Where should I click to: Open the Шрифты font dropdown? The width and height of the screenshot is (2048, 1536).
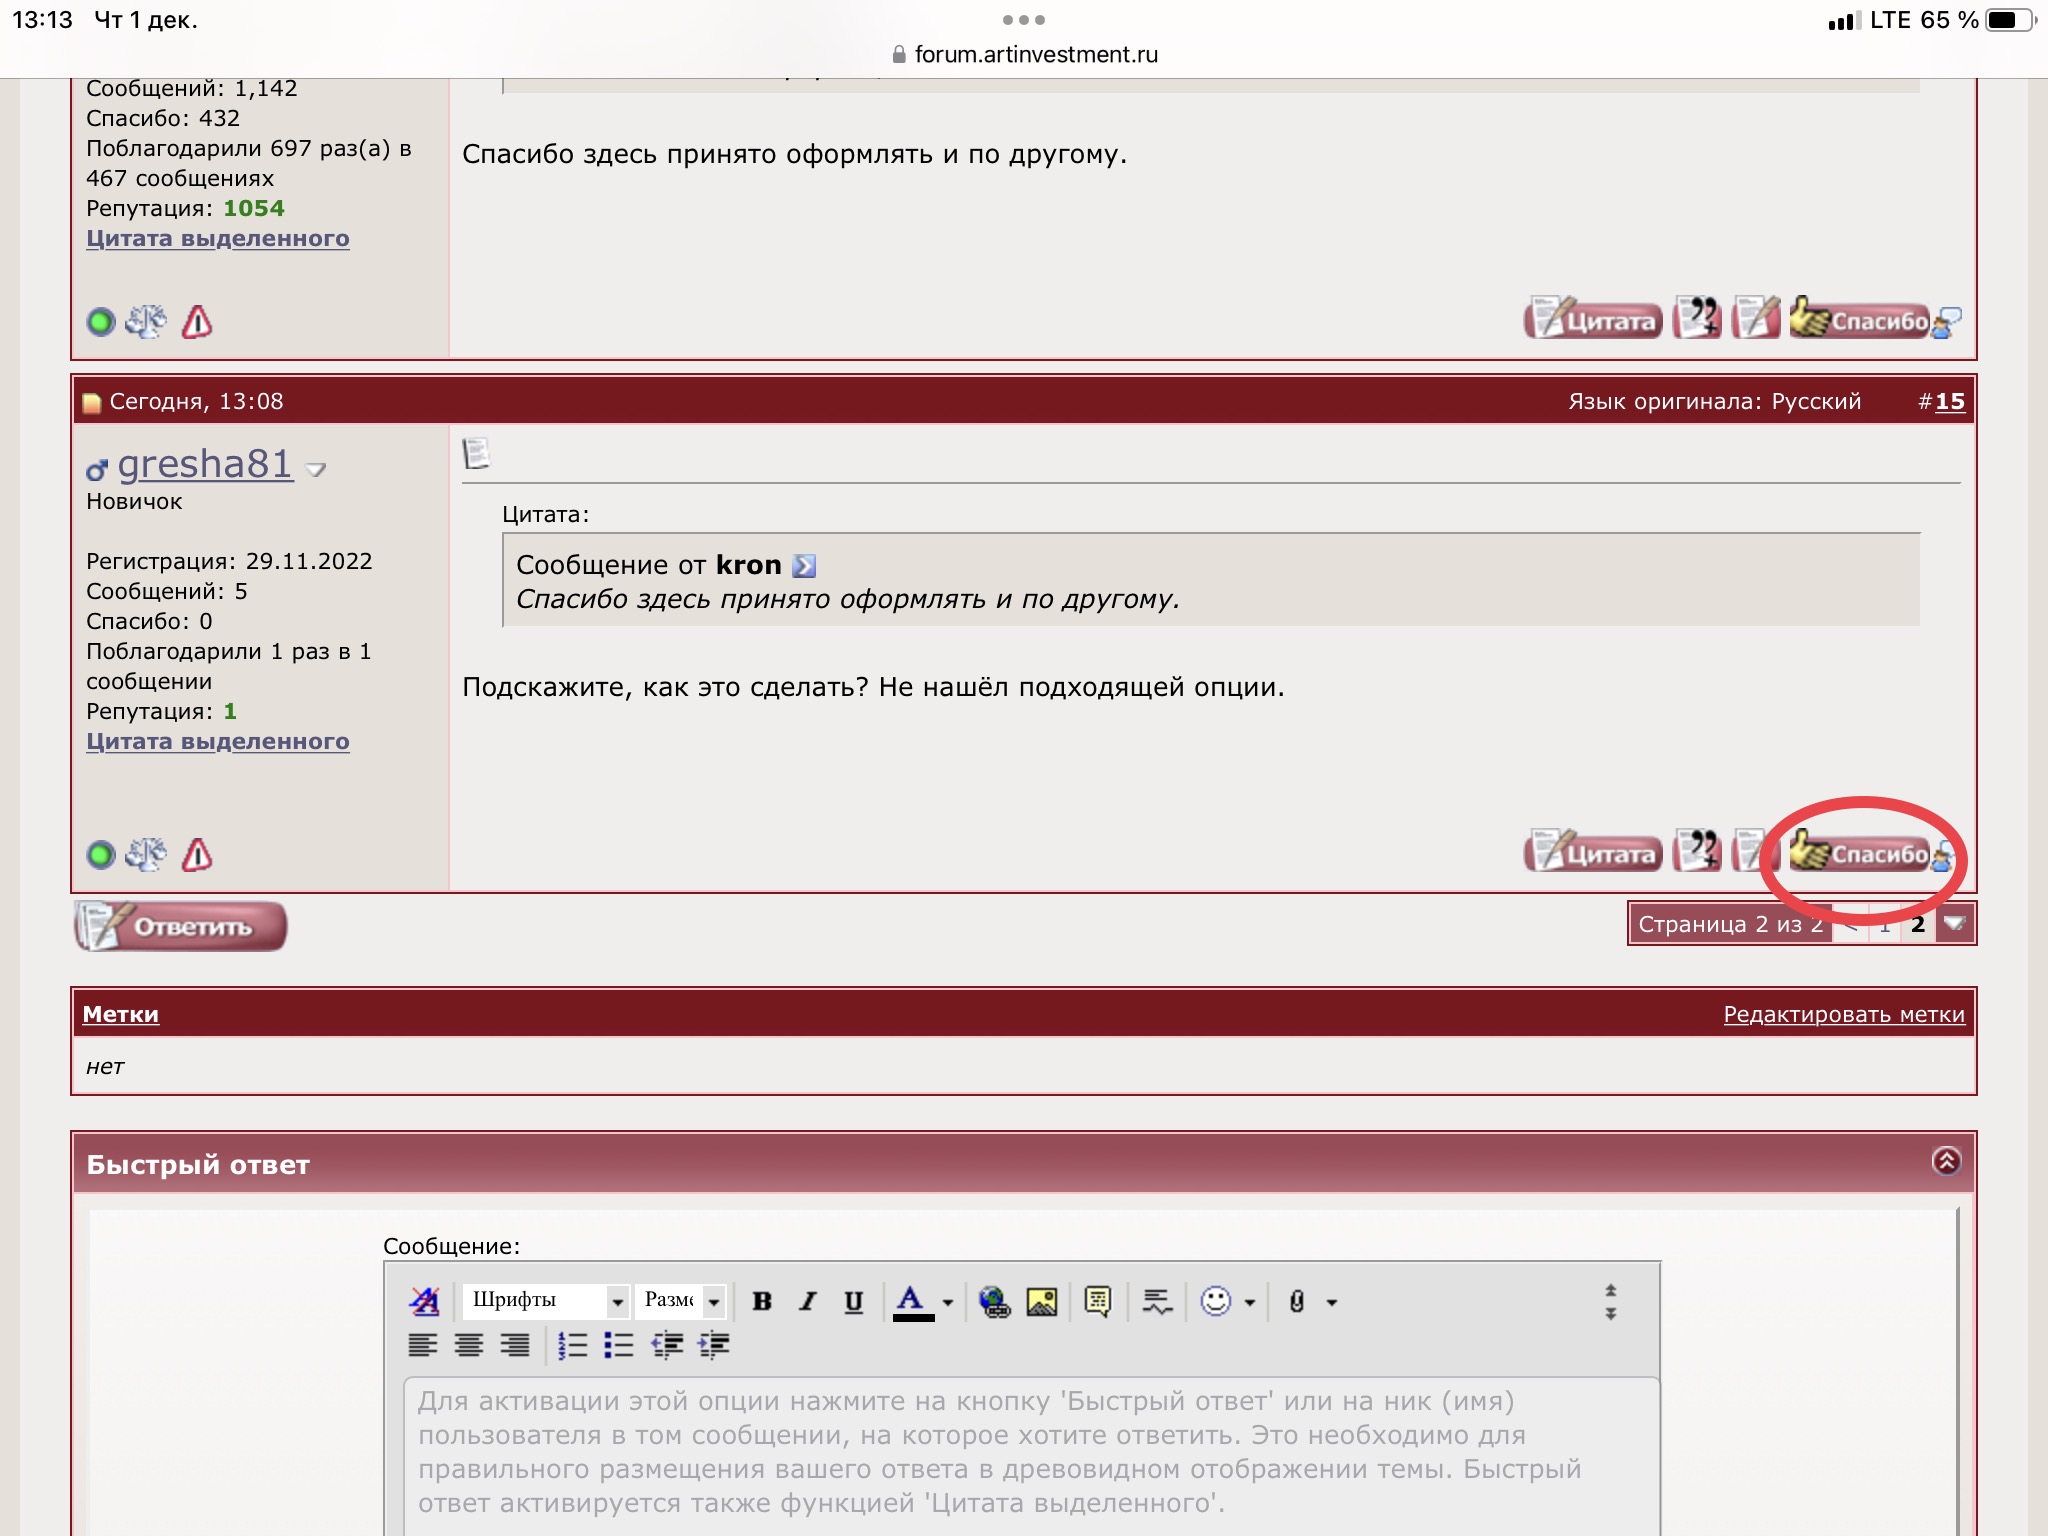[x=546, y=1301]
